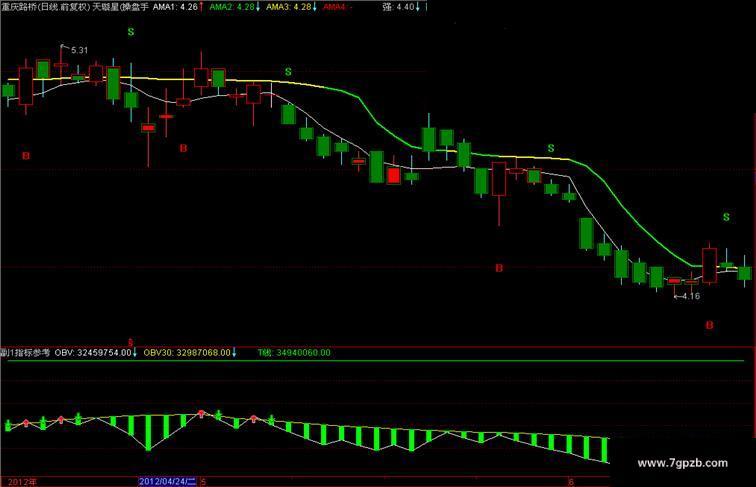Click the red S marker above the OBV header

(x=131, y=342)
